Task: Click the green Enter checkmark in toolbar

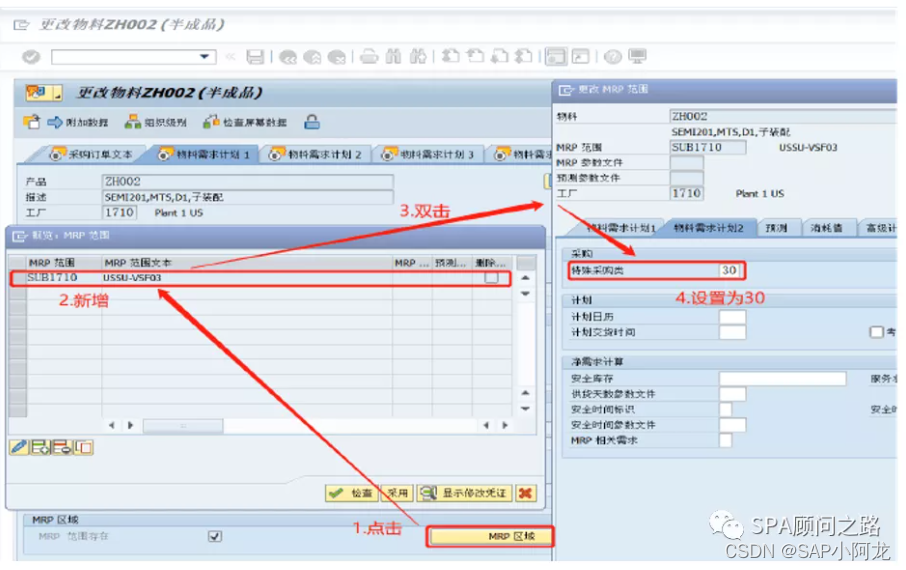Action: [31, 57]
